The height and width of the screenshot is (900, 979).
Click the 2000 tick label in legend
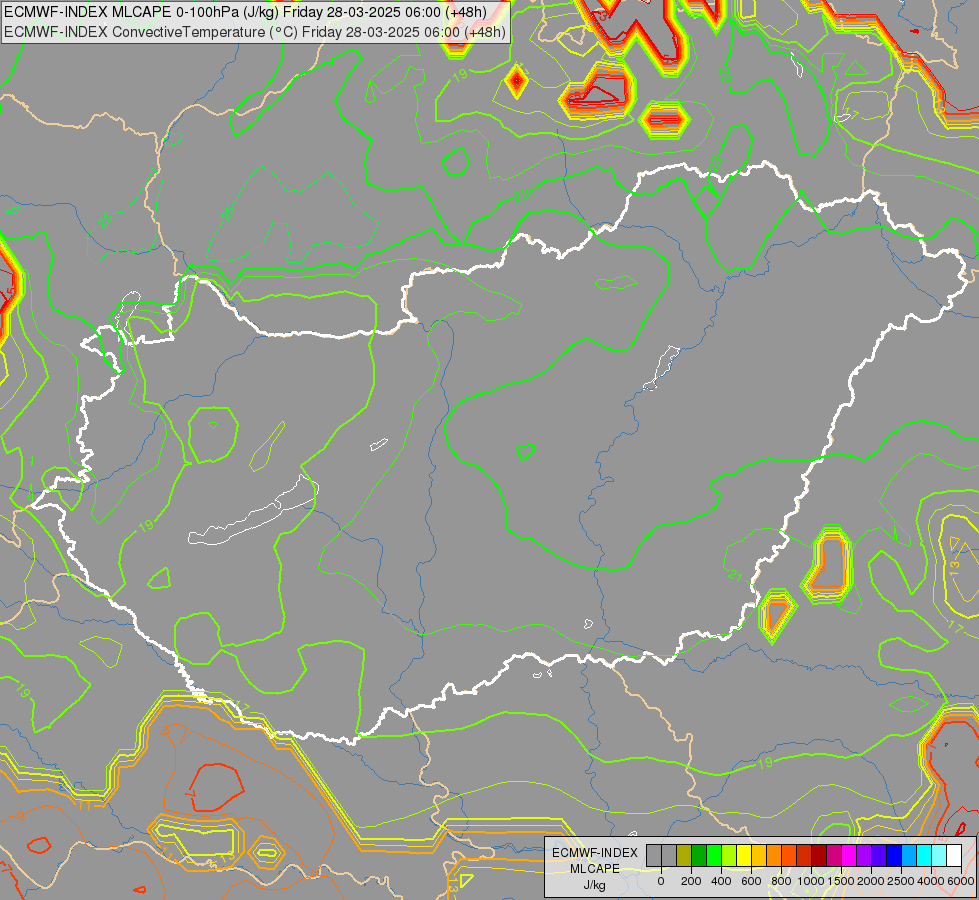pyautogui.click(x=871, y=881)
